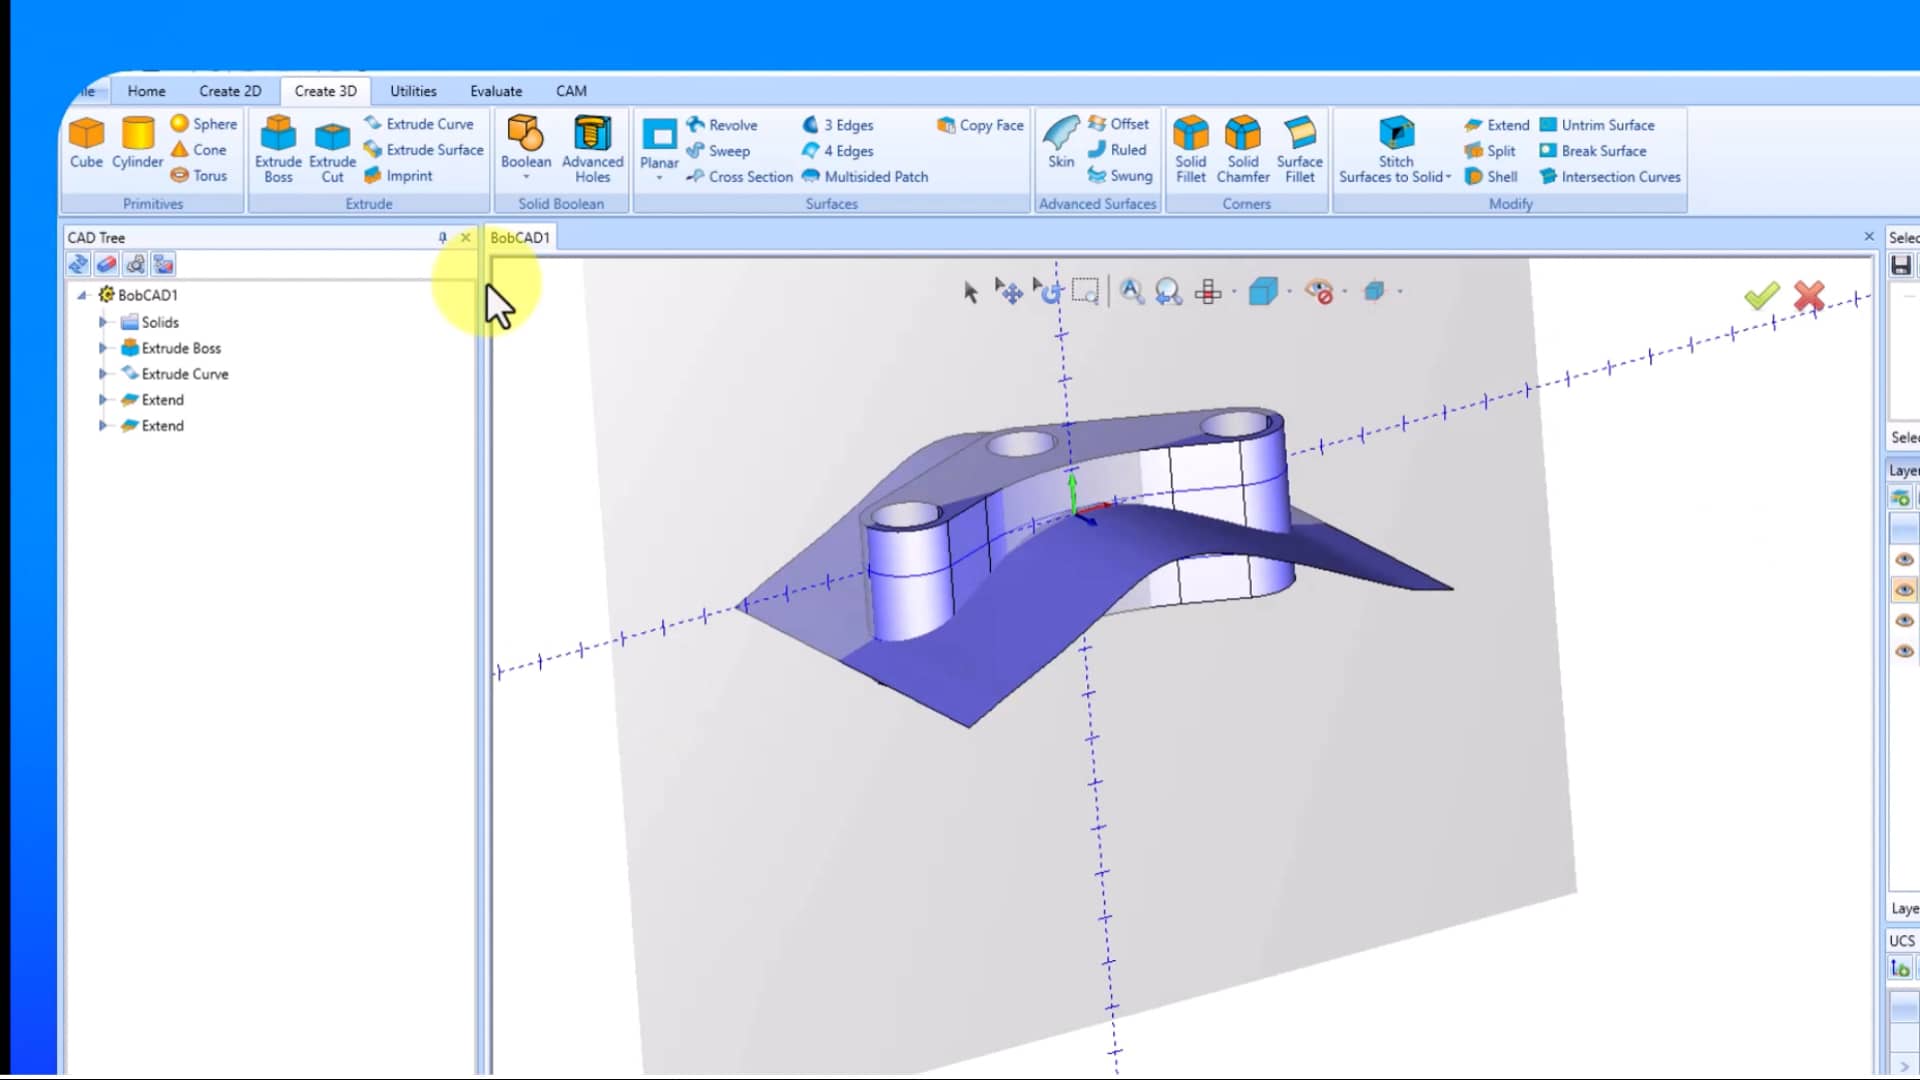Switch to the Create 2D tab
This screenshot has width=1920, height=1080.
230,91
